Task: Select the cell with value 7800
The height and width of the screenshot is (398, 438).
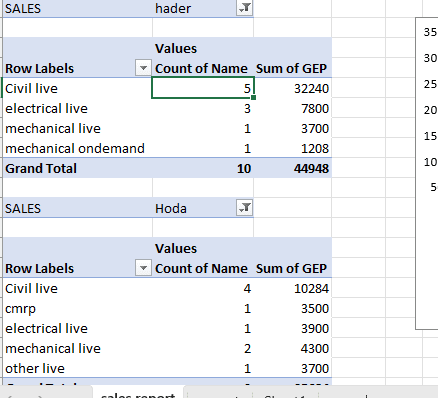Action: 292,108
